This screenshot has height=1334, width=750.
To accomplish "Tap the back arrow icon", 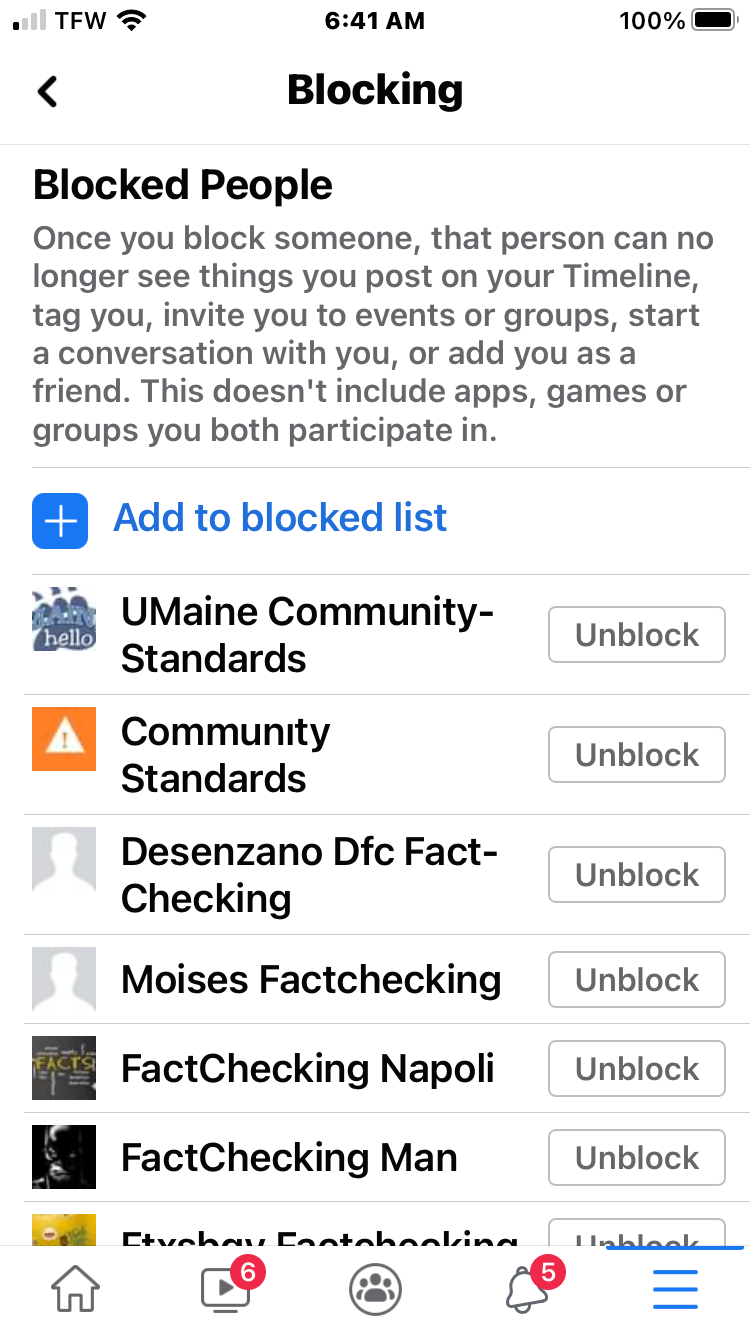I will 47,91.
